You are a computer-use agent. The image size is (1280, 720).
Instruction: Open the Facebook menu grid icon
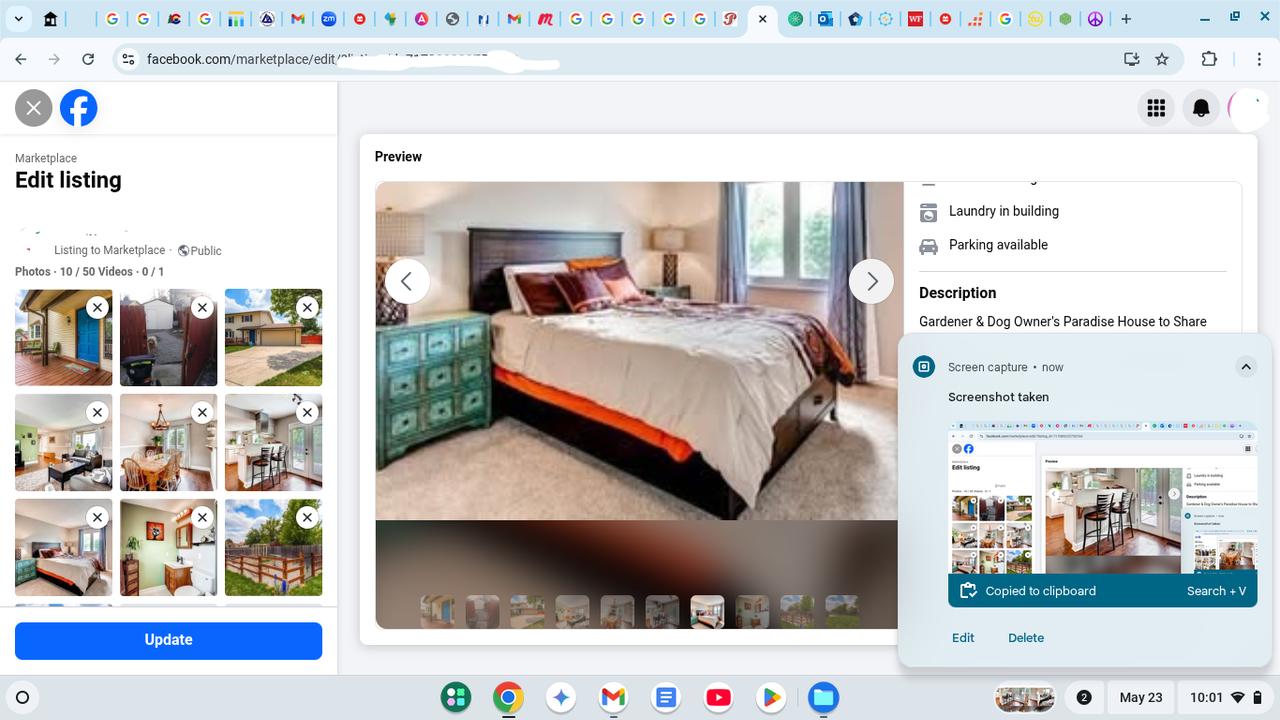coord(1156,108)
